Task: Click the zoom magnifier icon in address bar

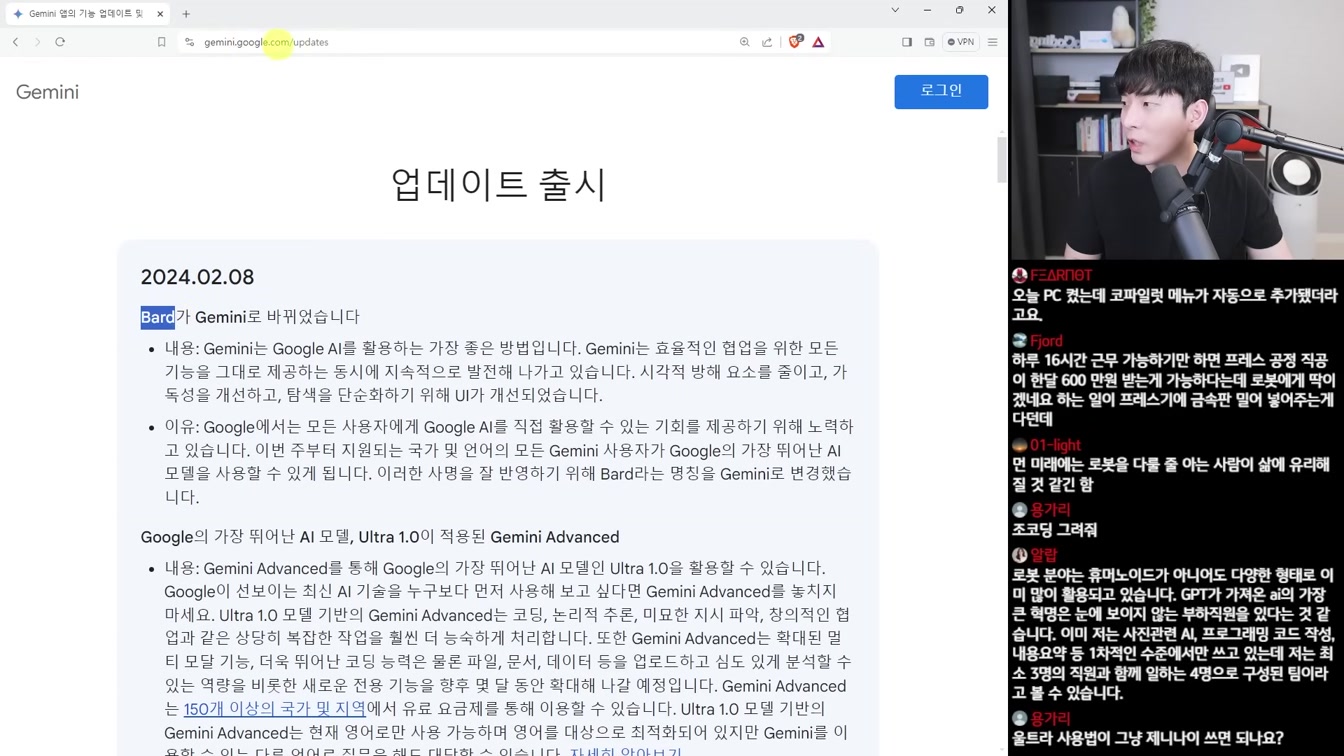Action: click(x=744, y=42)
